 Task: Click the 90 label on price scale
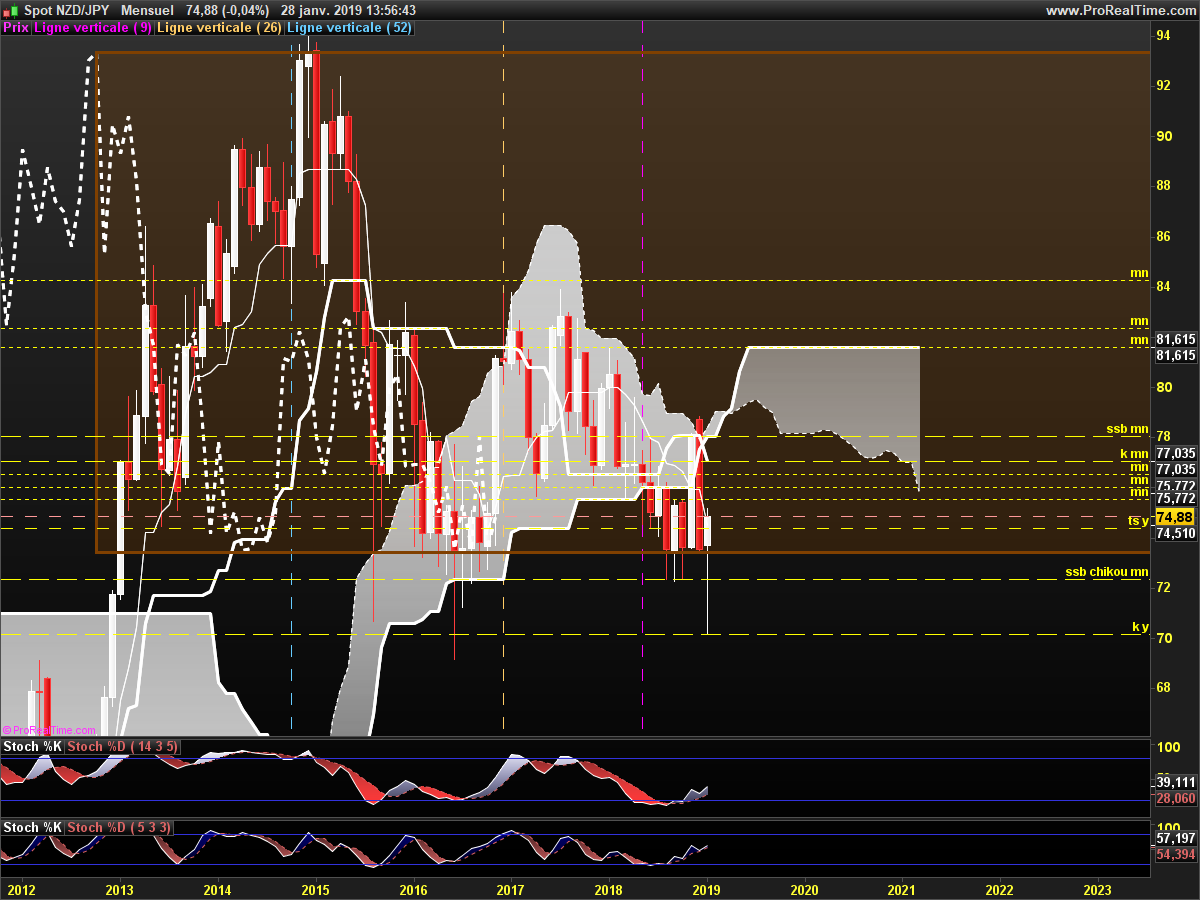[x=1164, y=135]
